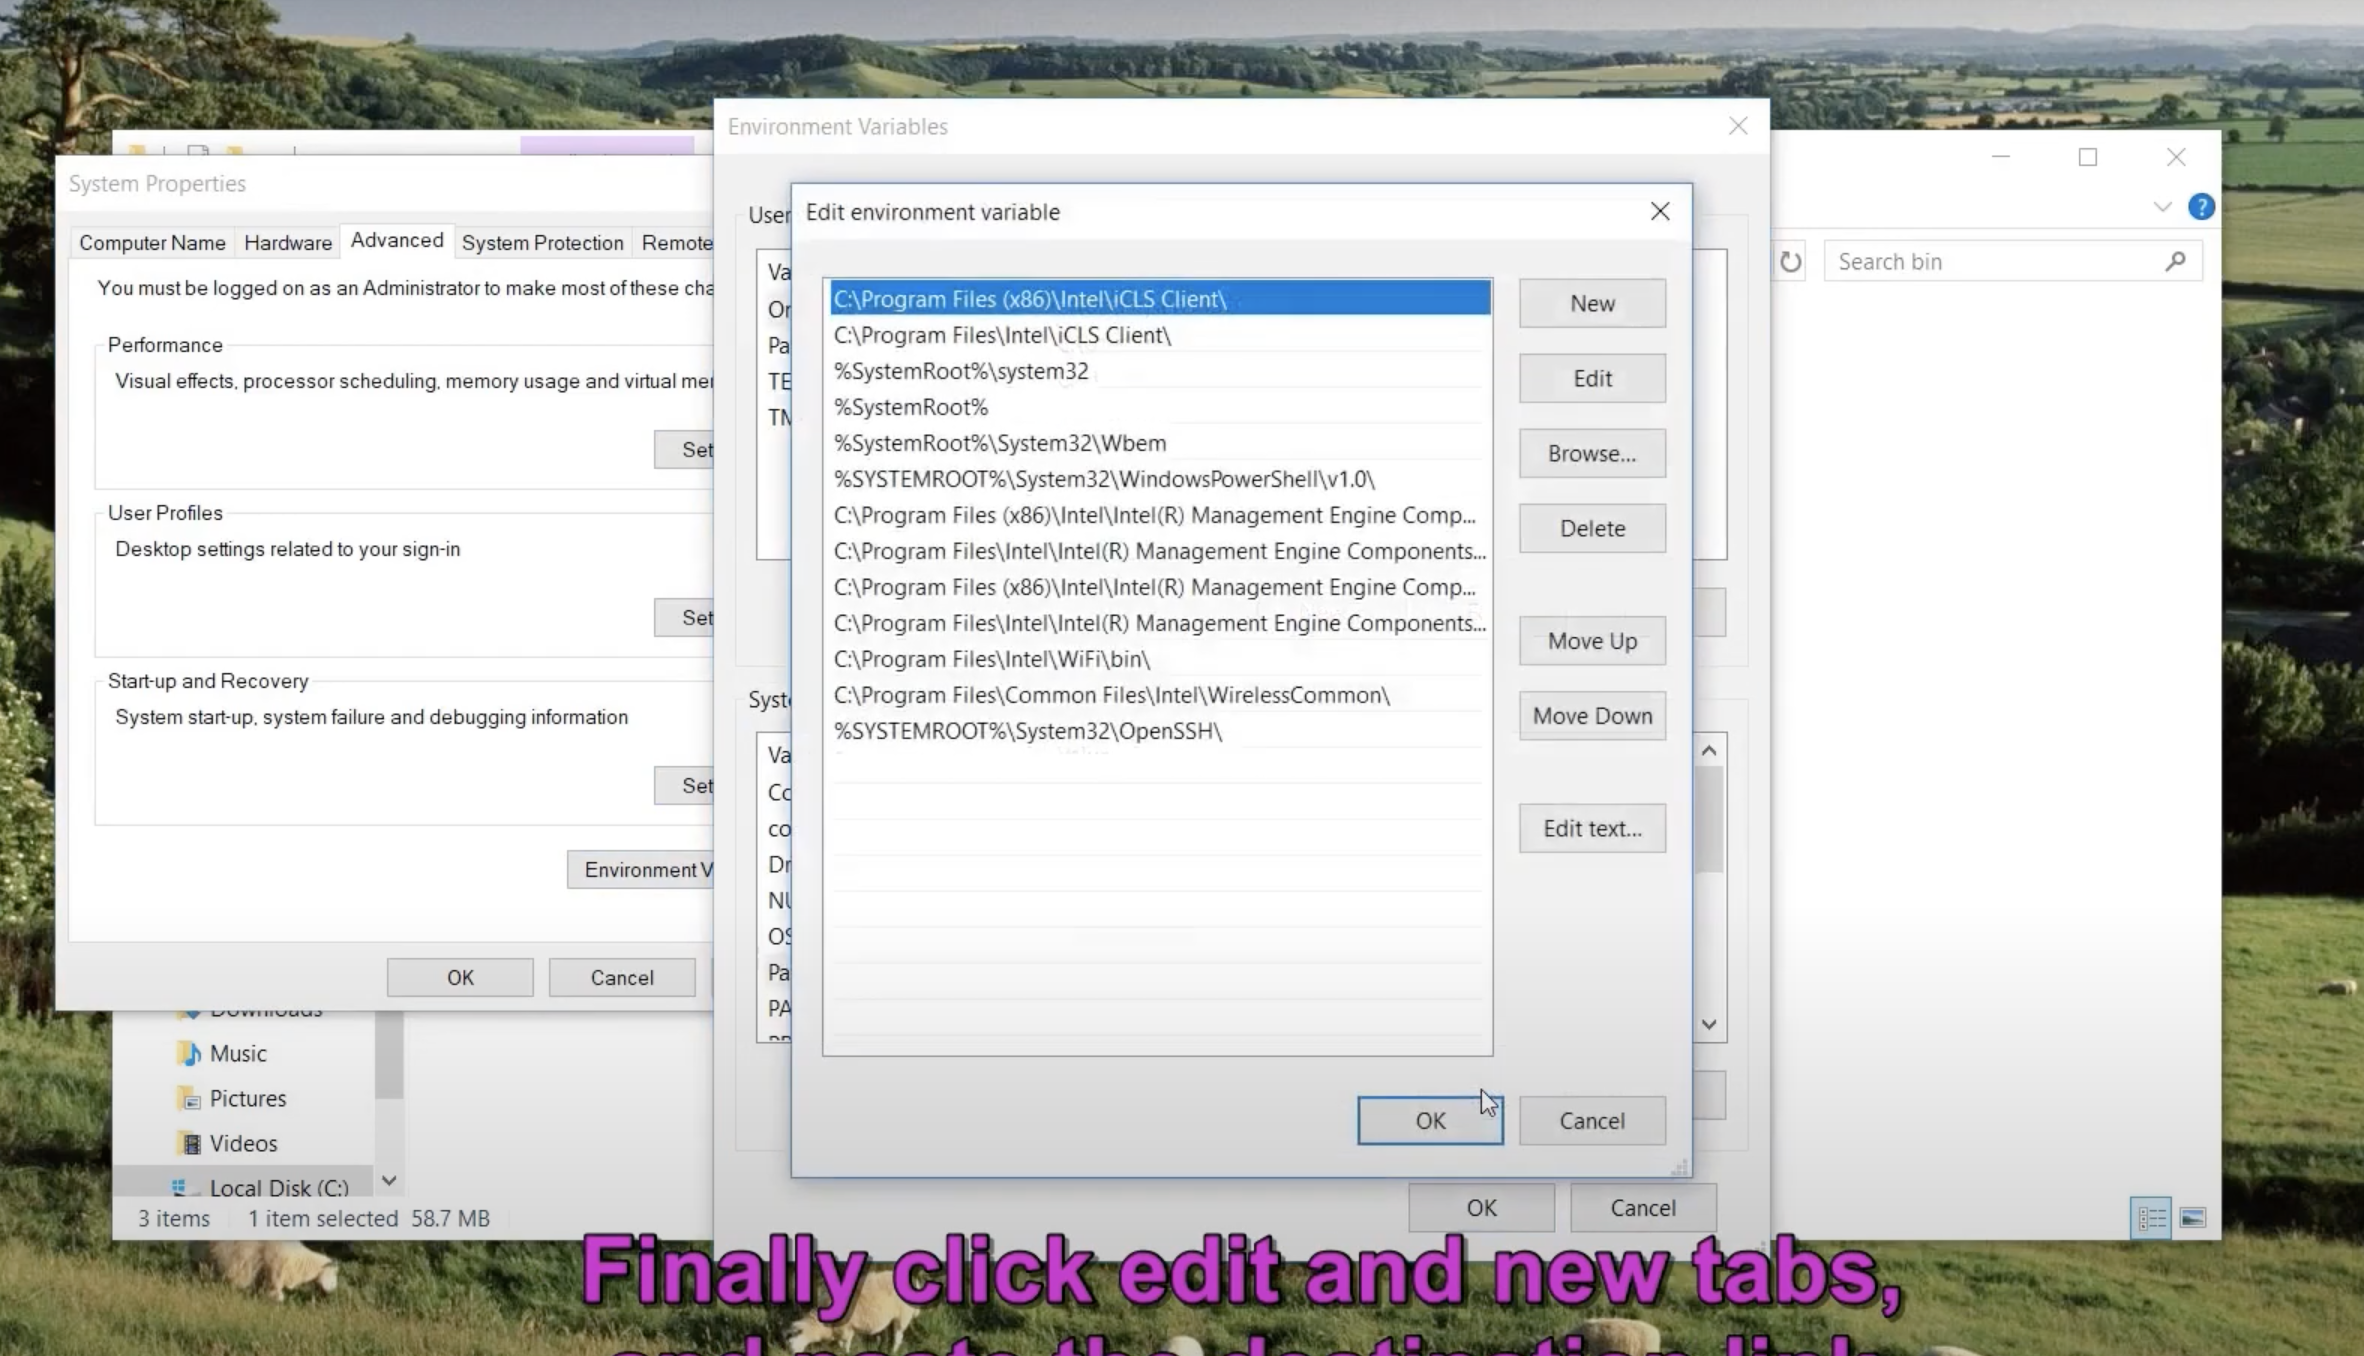Switch to the Hardware tab

[x=287, y=243]
